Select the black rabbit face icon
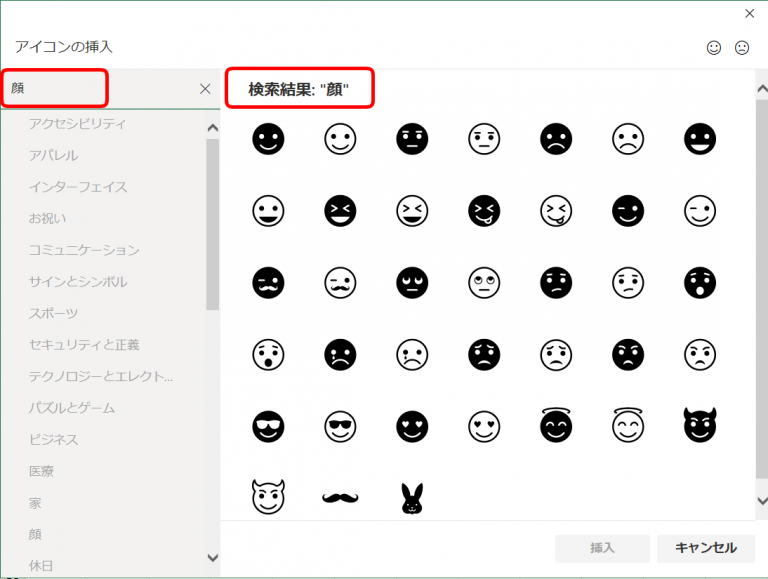The width and height of the screenshot is (768, 579). tap(412, 497)
